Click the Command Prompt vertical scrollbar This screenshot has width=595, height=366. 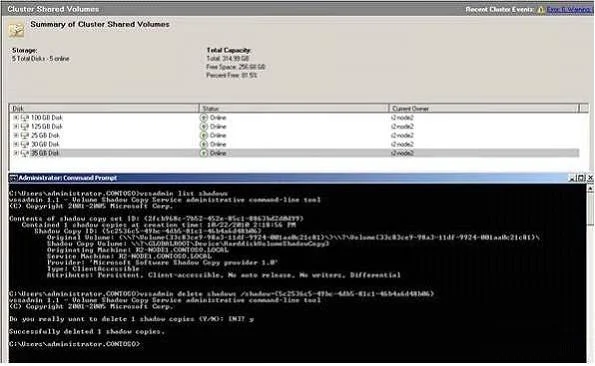click(x=590, y=273)
